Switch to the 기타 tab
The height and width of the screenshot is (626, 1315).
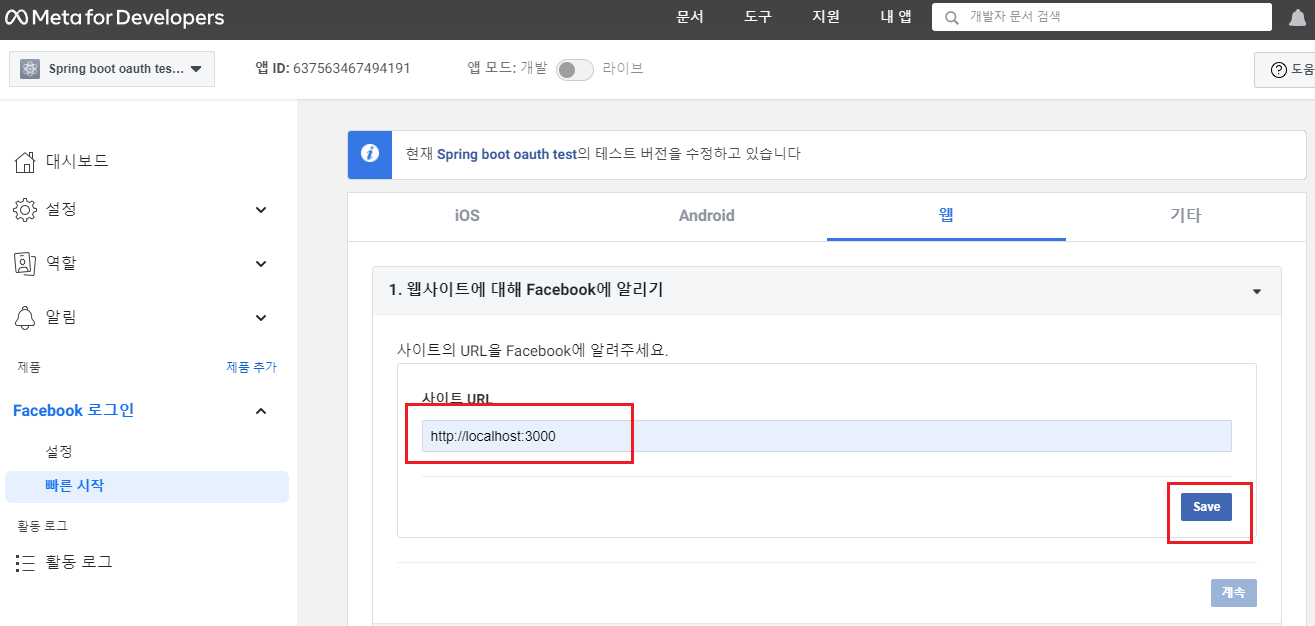[1186, 216]
